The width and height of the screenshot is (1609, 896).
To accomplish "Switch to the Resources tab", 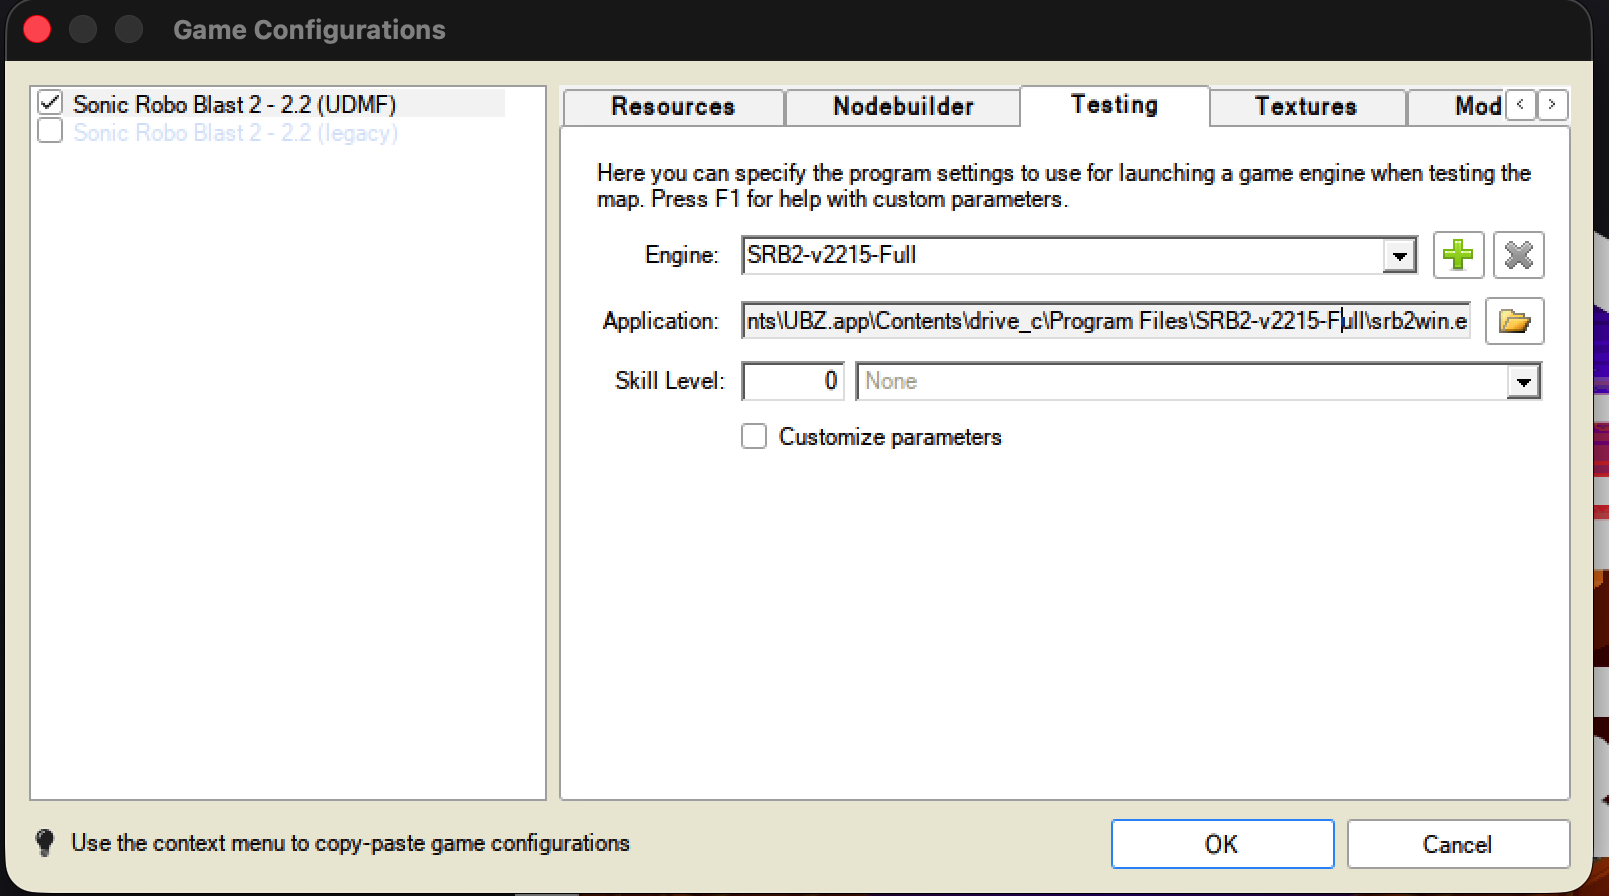I will tap(673, 107).
